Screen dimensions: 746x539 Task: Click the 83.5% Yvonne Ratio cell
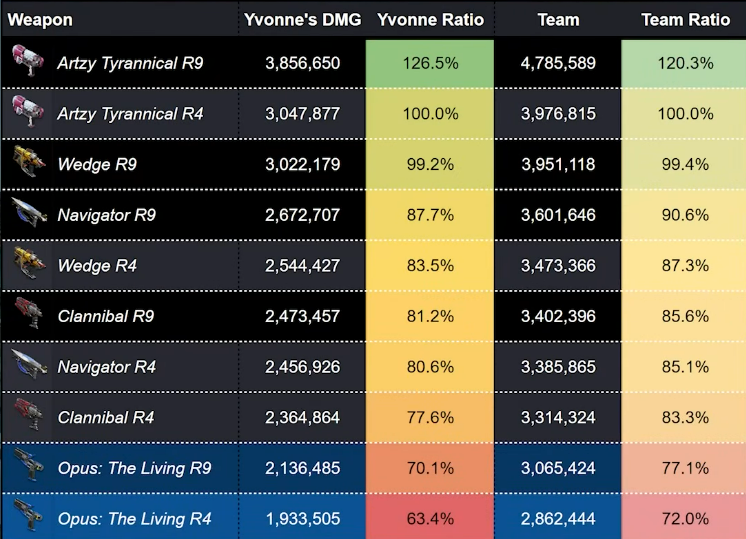pos(430,265)
